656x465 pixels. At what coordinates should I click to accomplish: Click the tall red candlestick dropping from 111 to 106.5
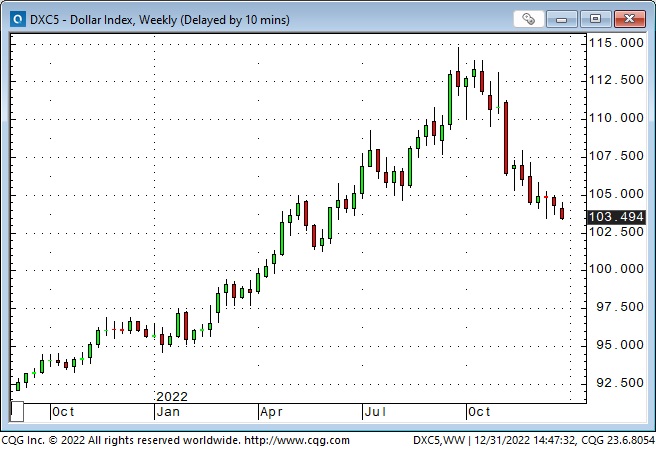[506, 138]
